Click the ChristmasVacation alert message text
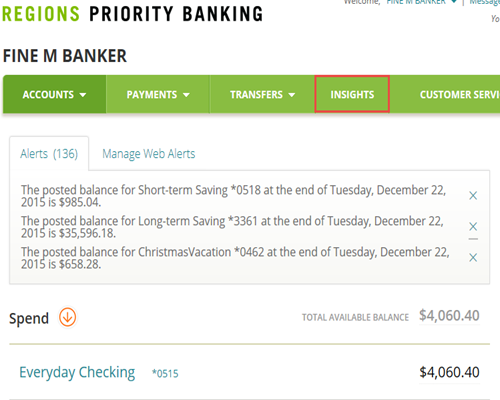This screenshot has width=500, height=400. point(235,258)
